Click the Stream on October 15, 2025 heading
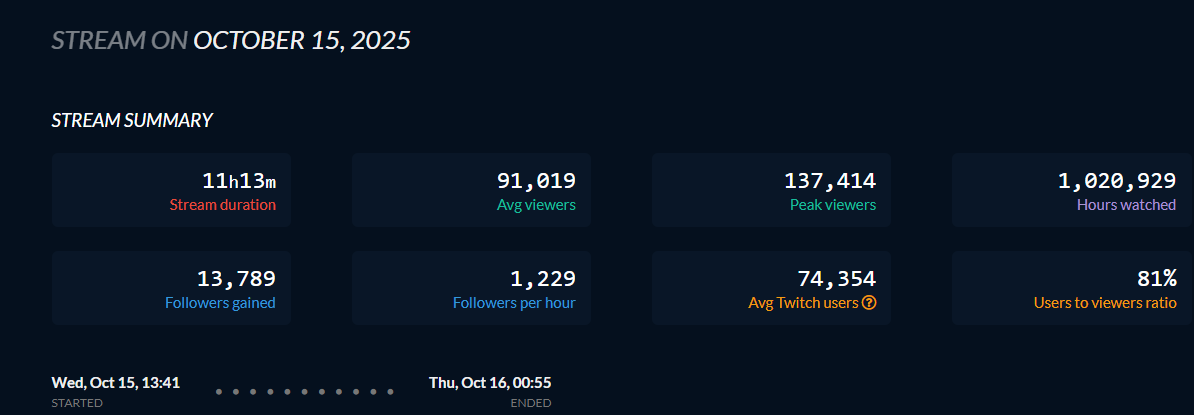1194x415 pixels. pyautogui.click(x=231, y=40)
